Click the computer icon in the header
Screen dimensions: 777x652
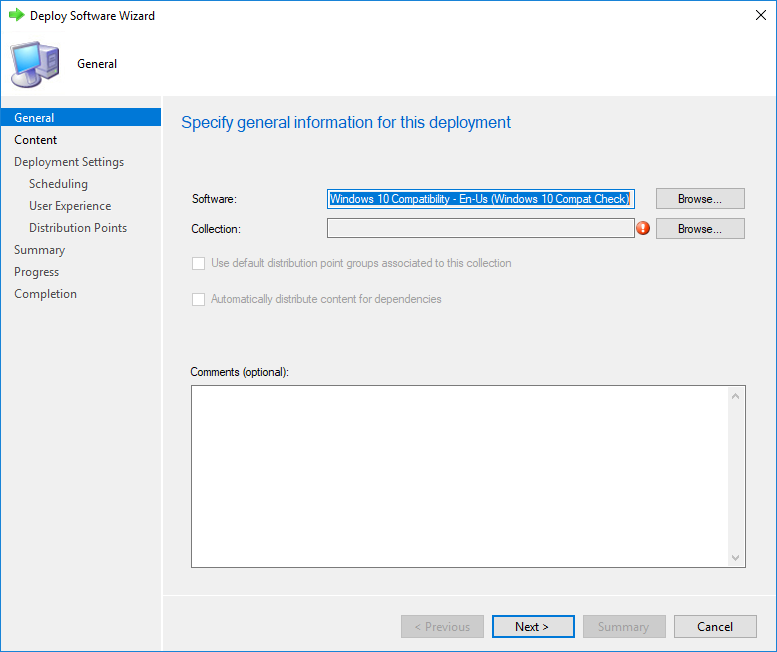pyautogui.click(x=35, y=64)
